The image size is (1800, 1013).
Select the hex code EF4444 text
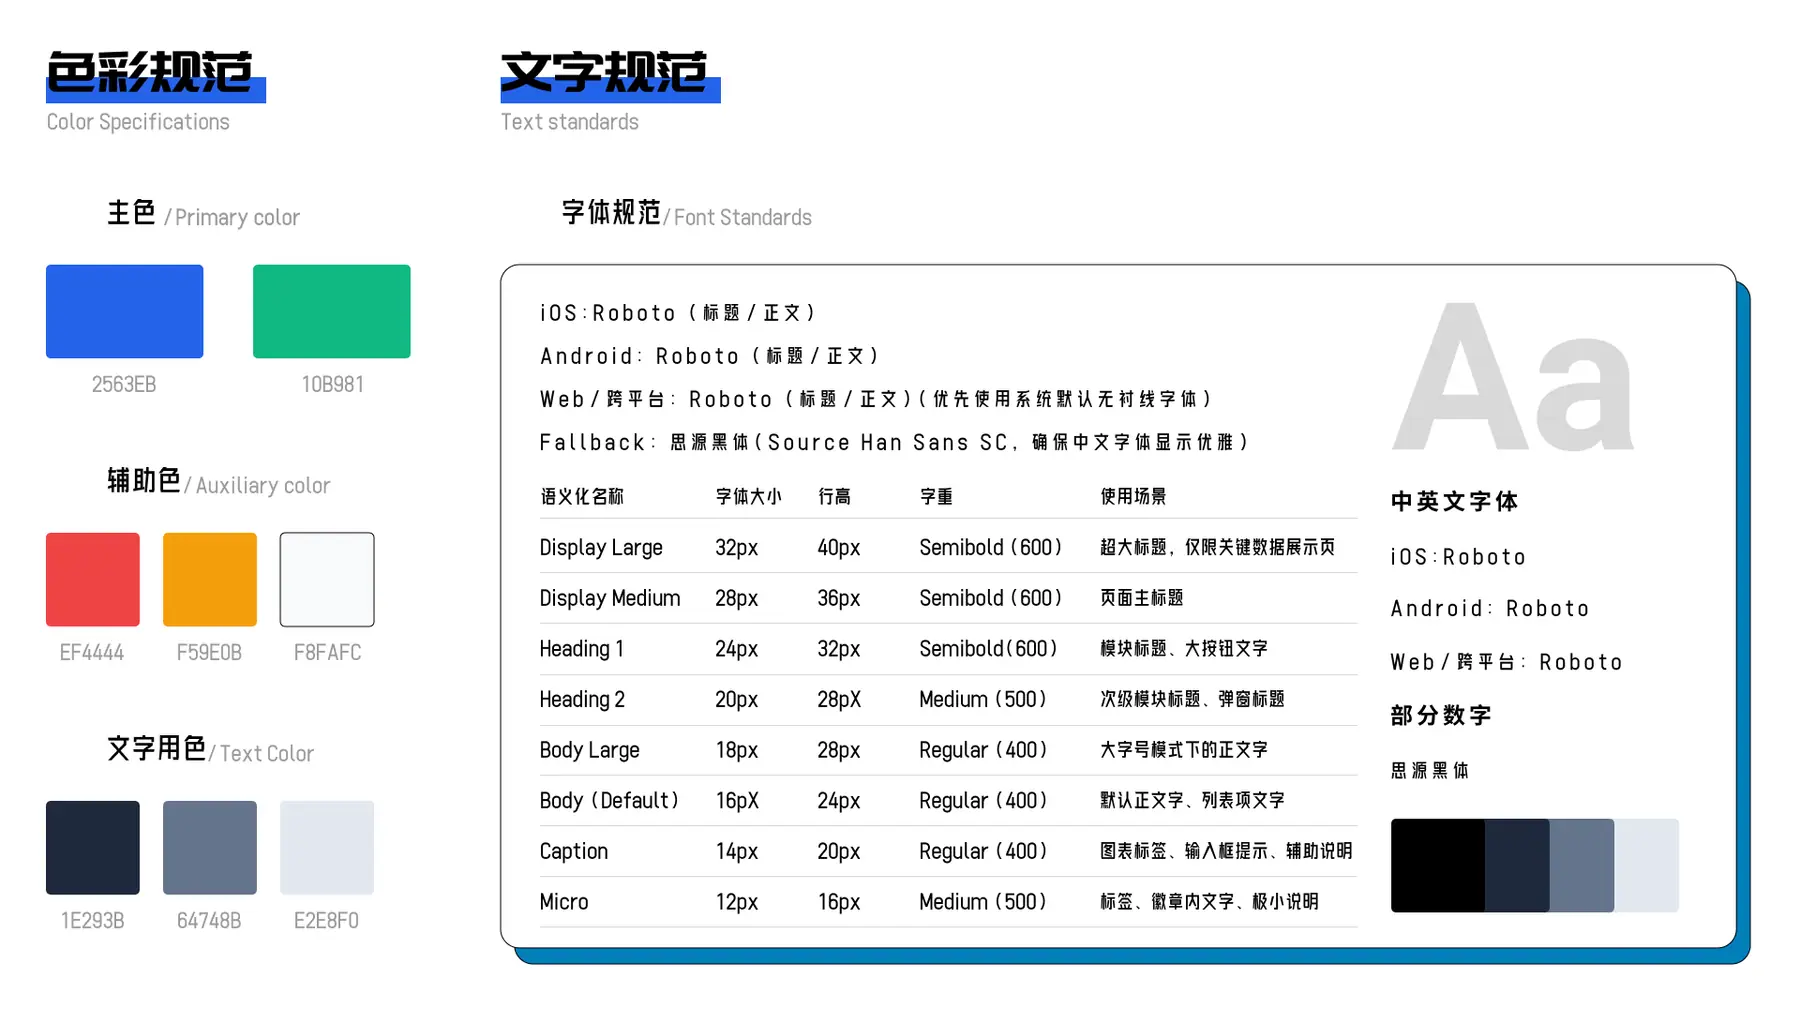tap(92, 652)
